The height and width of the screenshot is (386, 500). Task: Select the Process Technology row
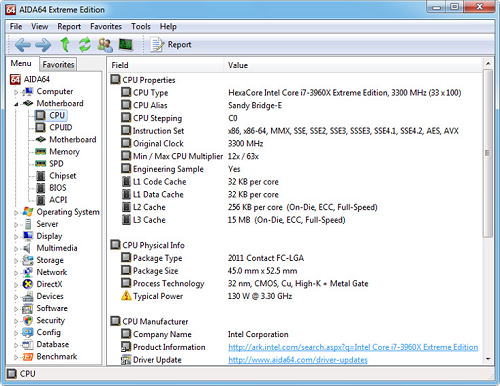[295, 284]
